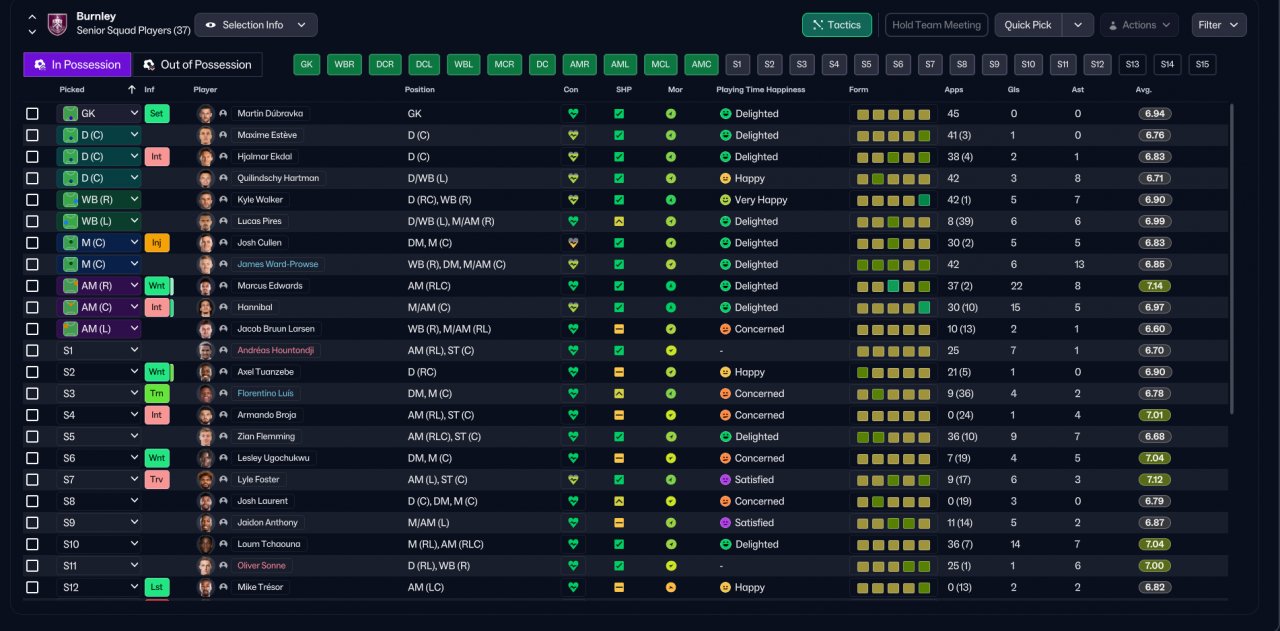Select the In Possession tab
The width and height of the screenshot is (1280, 631).
point(77,65)
